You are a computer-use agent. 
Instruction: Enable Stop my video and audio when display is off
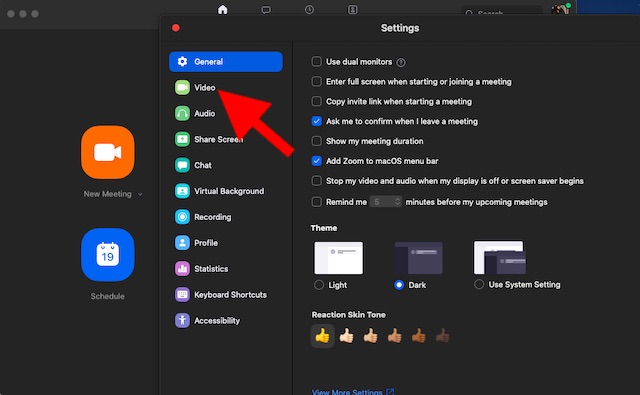point(316,181)
